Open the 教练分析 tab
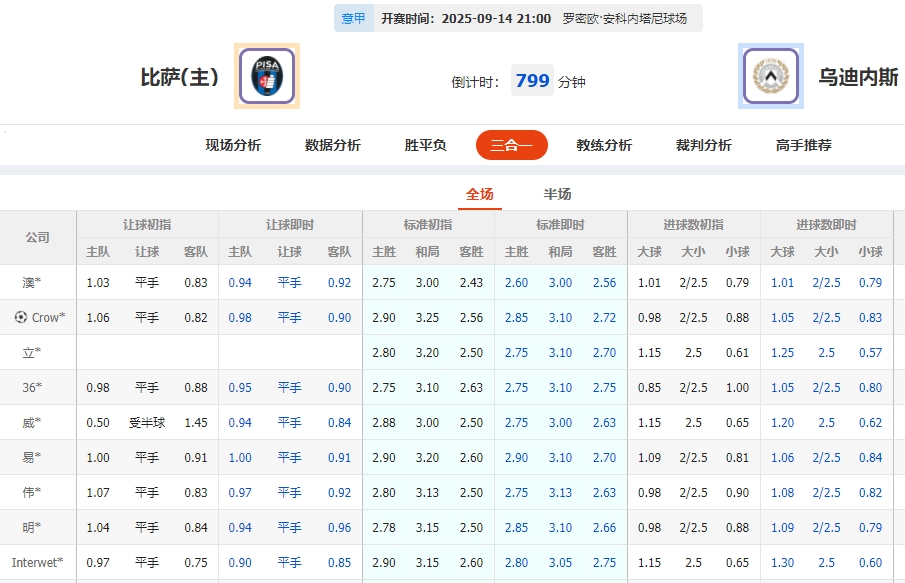The width and height of the screenshot is (905, 583). (x=603, y=144)
